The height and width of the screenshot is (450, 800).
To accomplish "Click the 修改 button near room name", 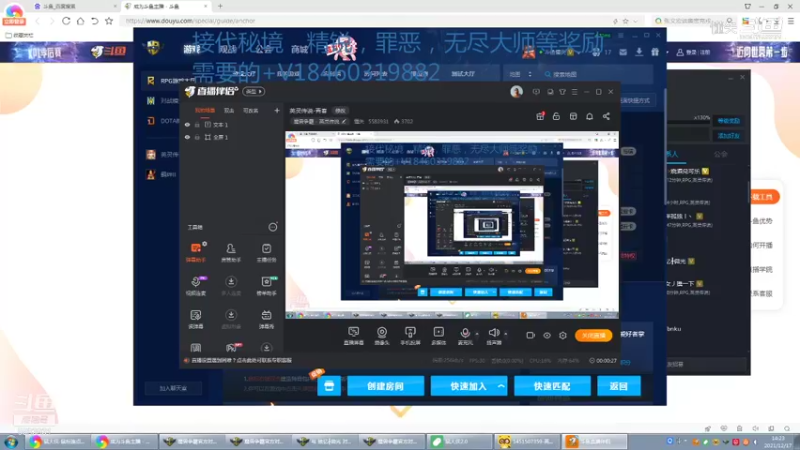I will (340, 111).
